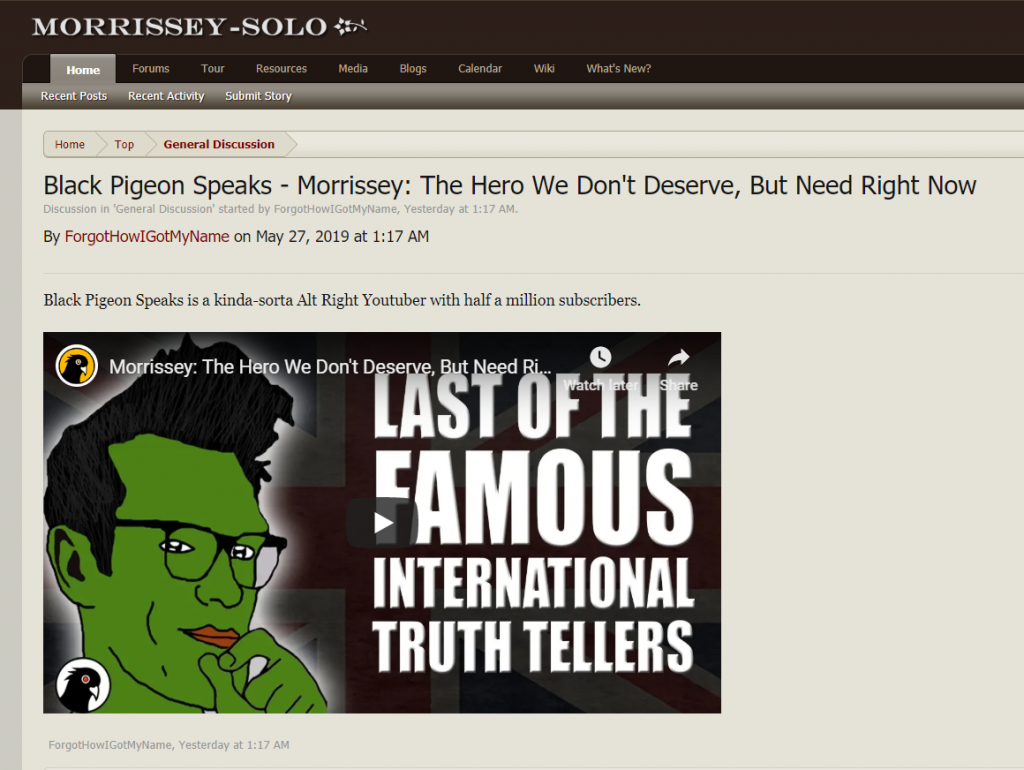
Task: Open the Forums navigation tab
Action: point(151,69)
